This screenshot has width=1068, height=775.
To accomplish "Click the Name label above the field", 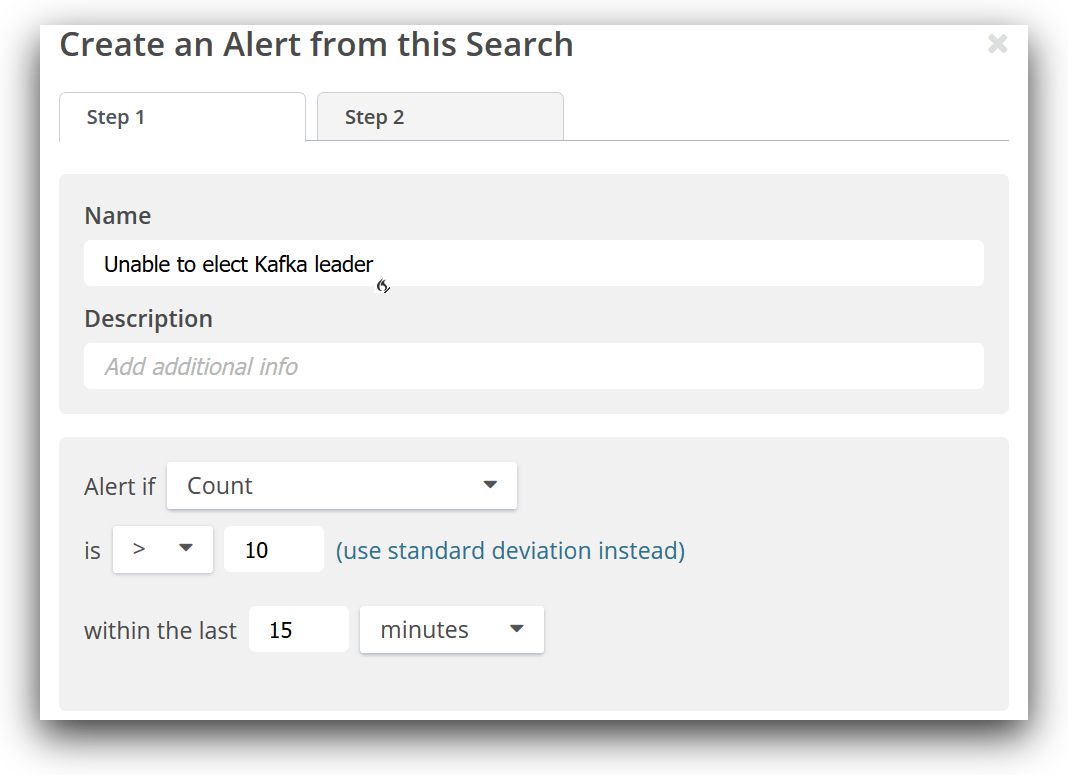I will coord(118,216).
